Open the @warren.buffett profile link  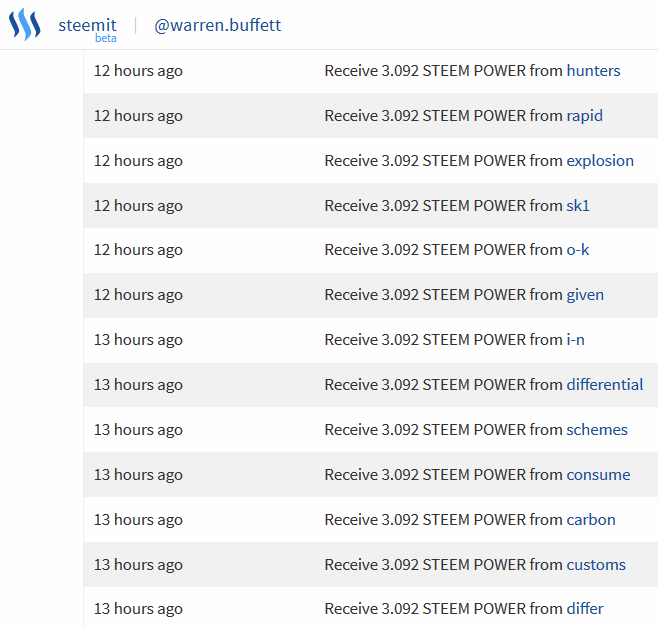(218, 26)
